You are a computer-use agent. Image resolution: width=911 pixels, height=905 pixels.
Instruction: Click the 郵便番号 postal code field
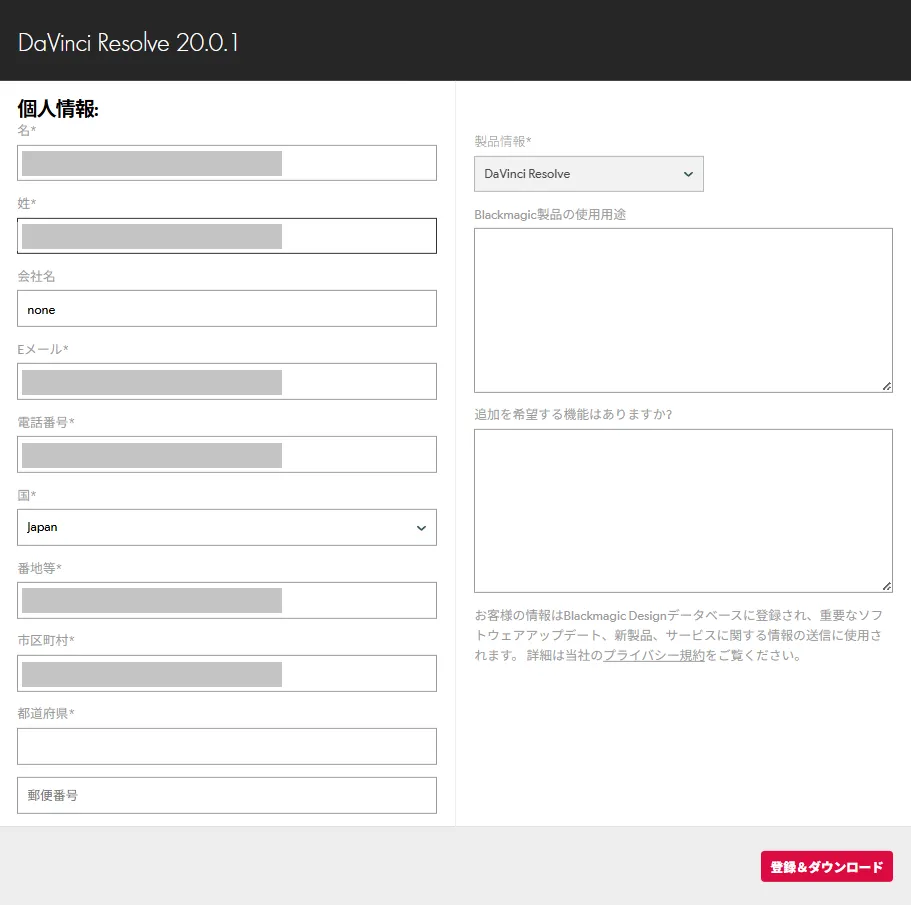point(227,795)
